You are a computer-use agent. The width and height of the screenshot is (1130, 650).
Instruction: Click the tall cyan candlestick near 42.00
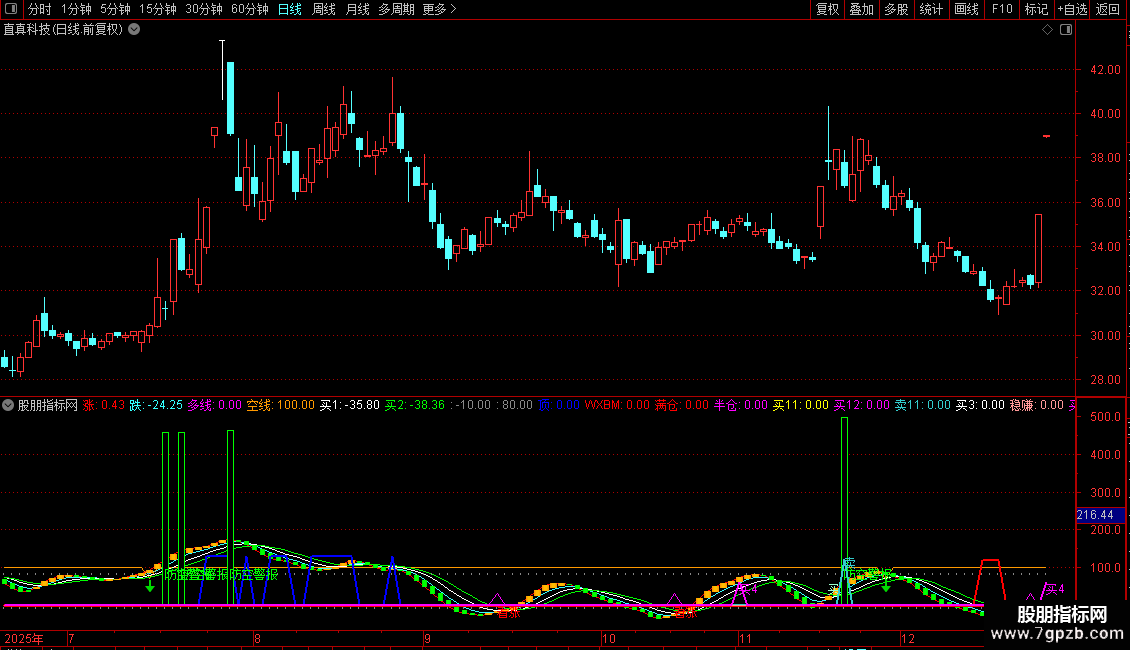pyautogui.click(x=230, y=97)
